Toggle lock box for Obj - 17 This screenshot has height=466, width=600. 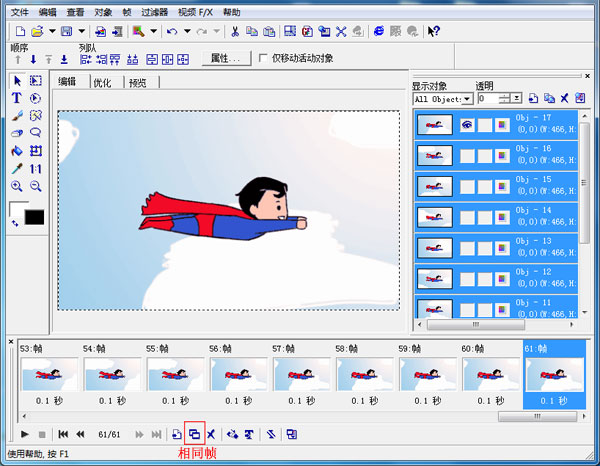pyautogui.click(x=485, y=125)
